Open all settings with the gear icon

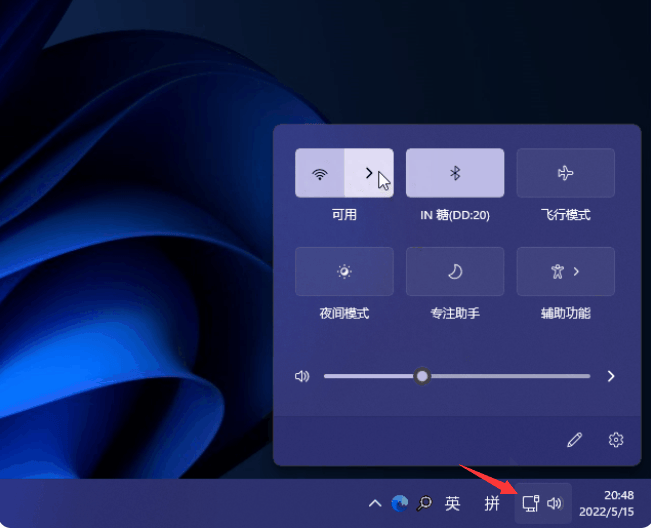coord(616,439)
